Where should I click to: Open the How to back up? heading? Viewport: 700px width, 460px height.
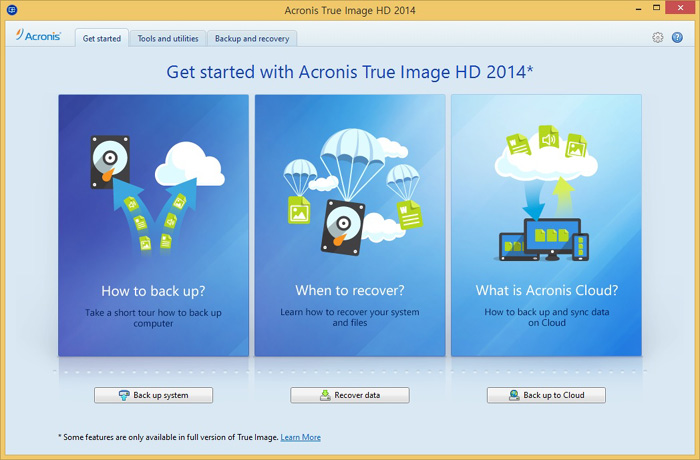coord(153,291)
